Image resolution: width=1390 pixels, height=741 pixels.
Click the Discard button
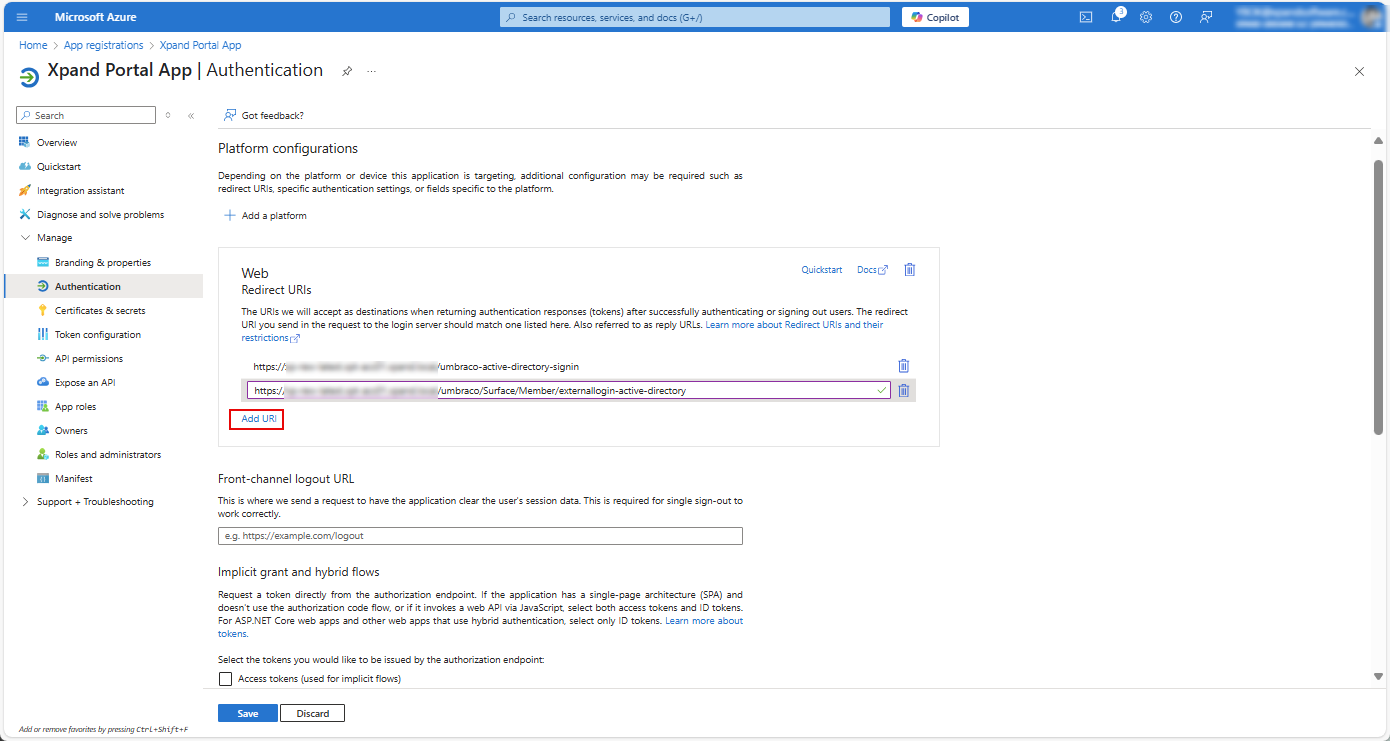(x=313, y=713)
